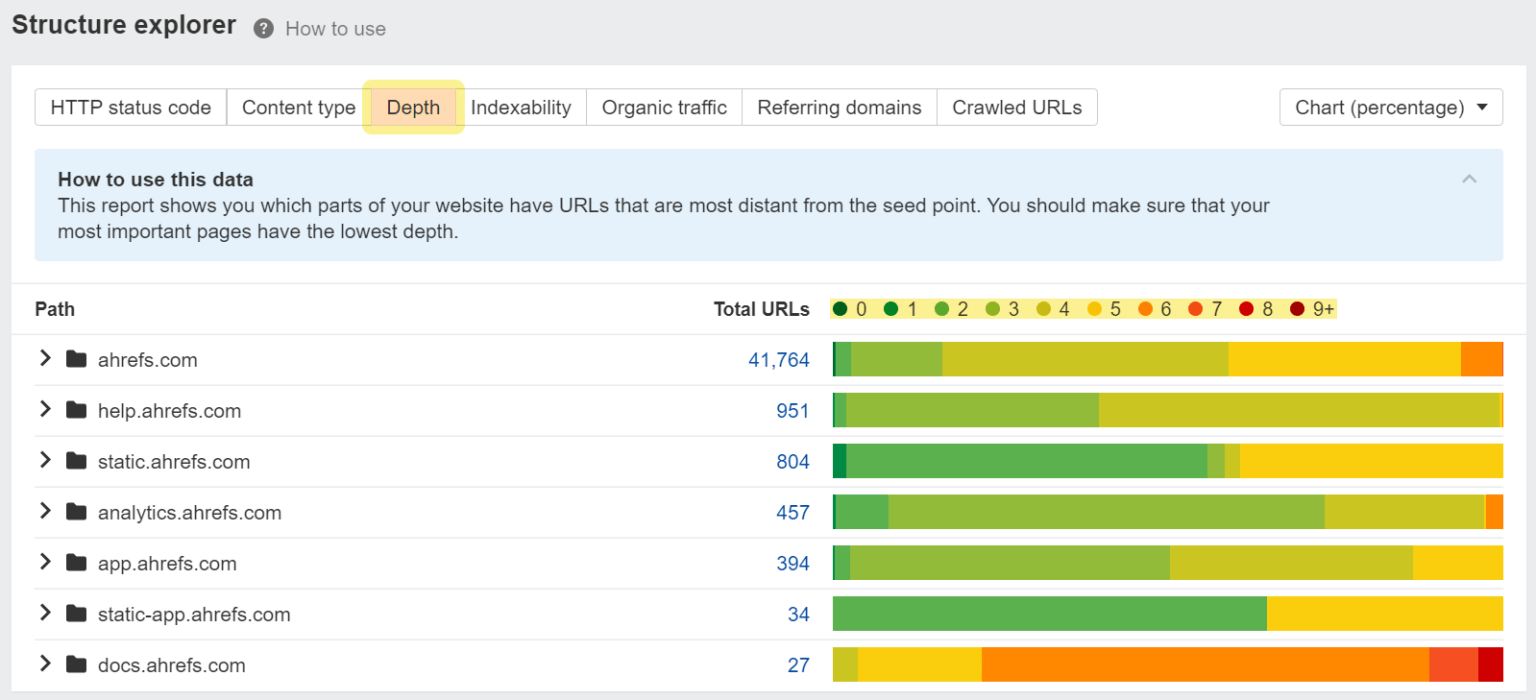The image size is (1536, 700).
Task: Open the help question mark icon
Action: click(262, 28)
